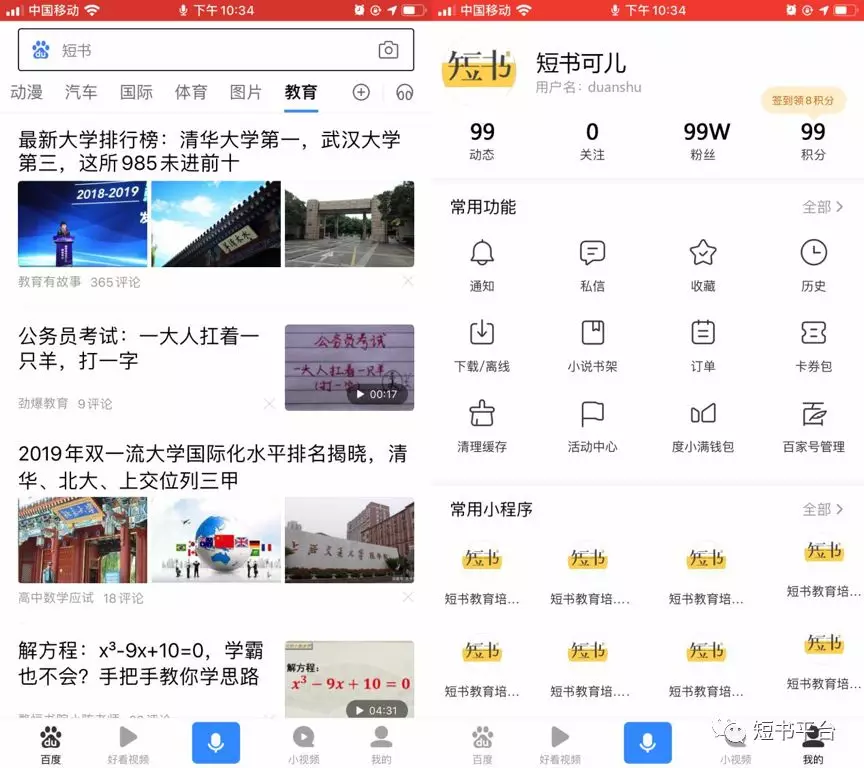The width and height of the screenshot is (864, 768).
Task: Expand 全部 next to 常用小程序
Action: [x=822, y=509]
